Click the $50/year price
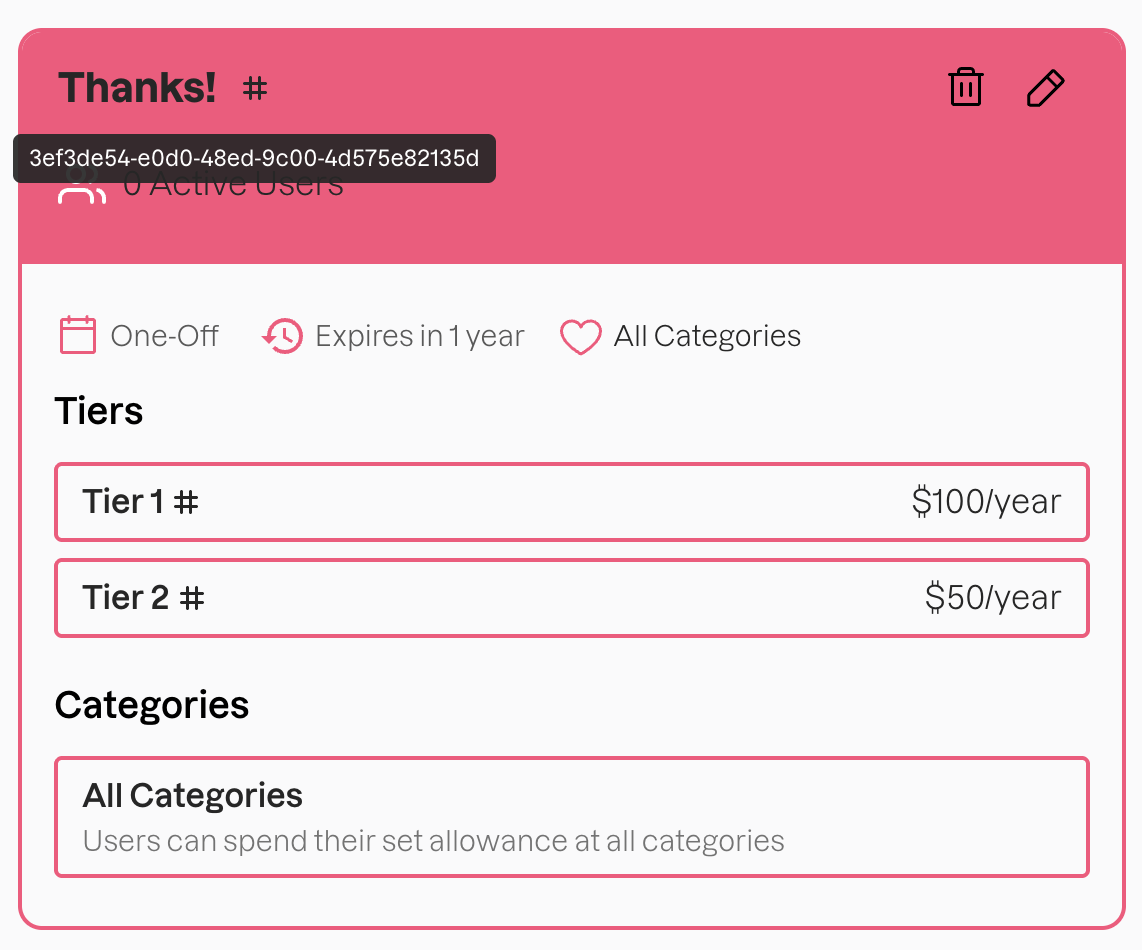The height and width of the screenshot is (950, 1142). [993, 598]
